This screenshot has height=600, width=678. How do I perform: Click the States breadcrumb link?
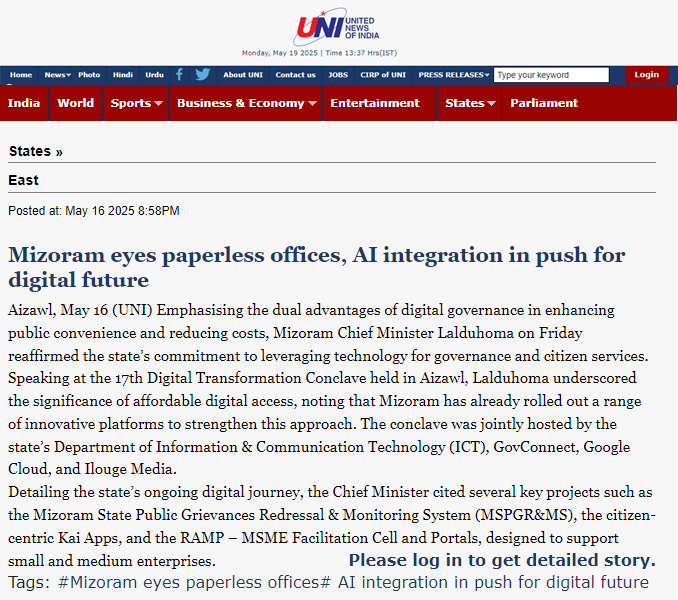tap(29, 151)
